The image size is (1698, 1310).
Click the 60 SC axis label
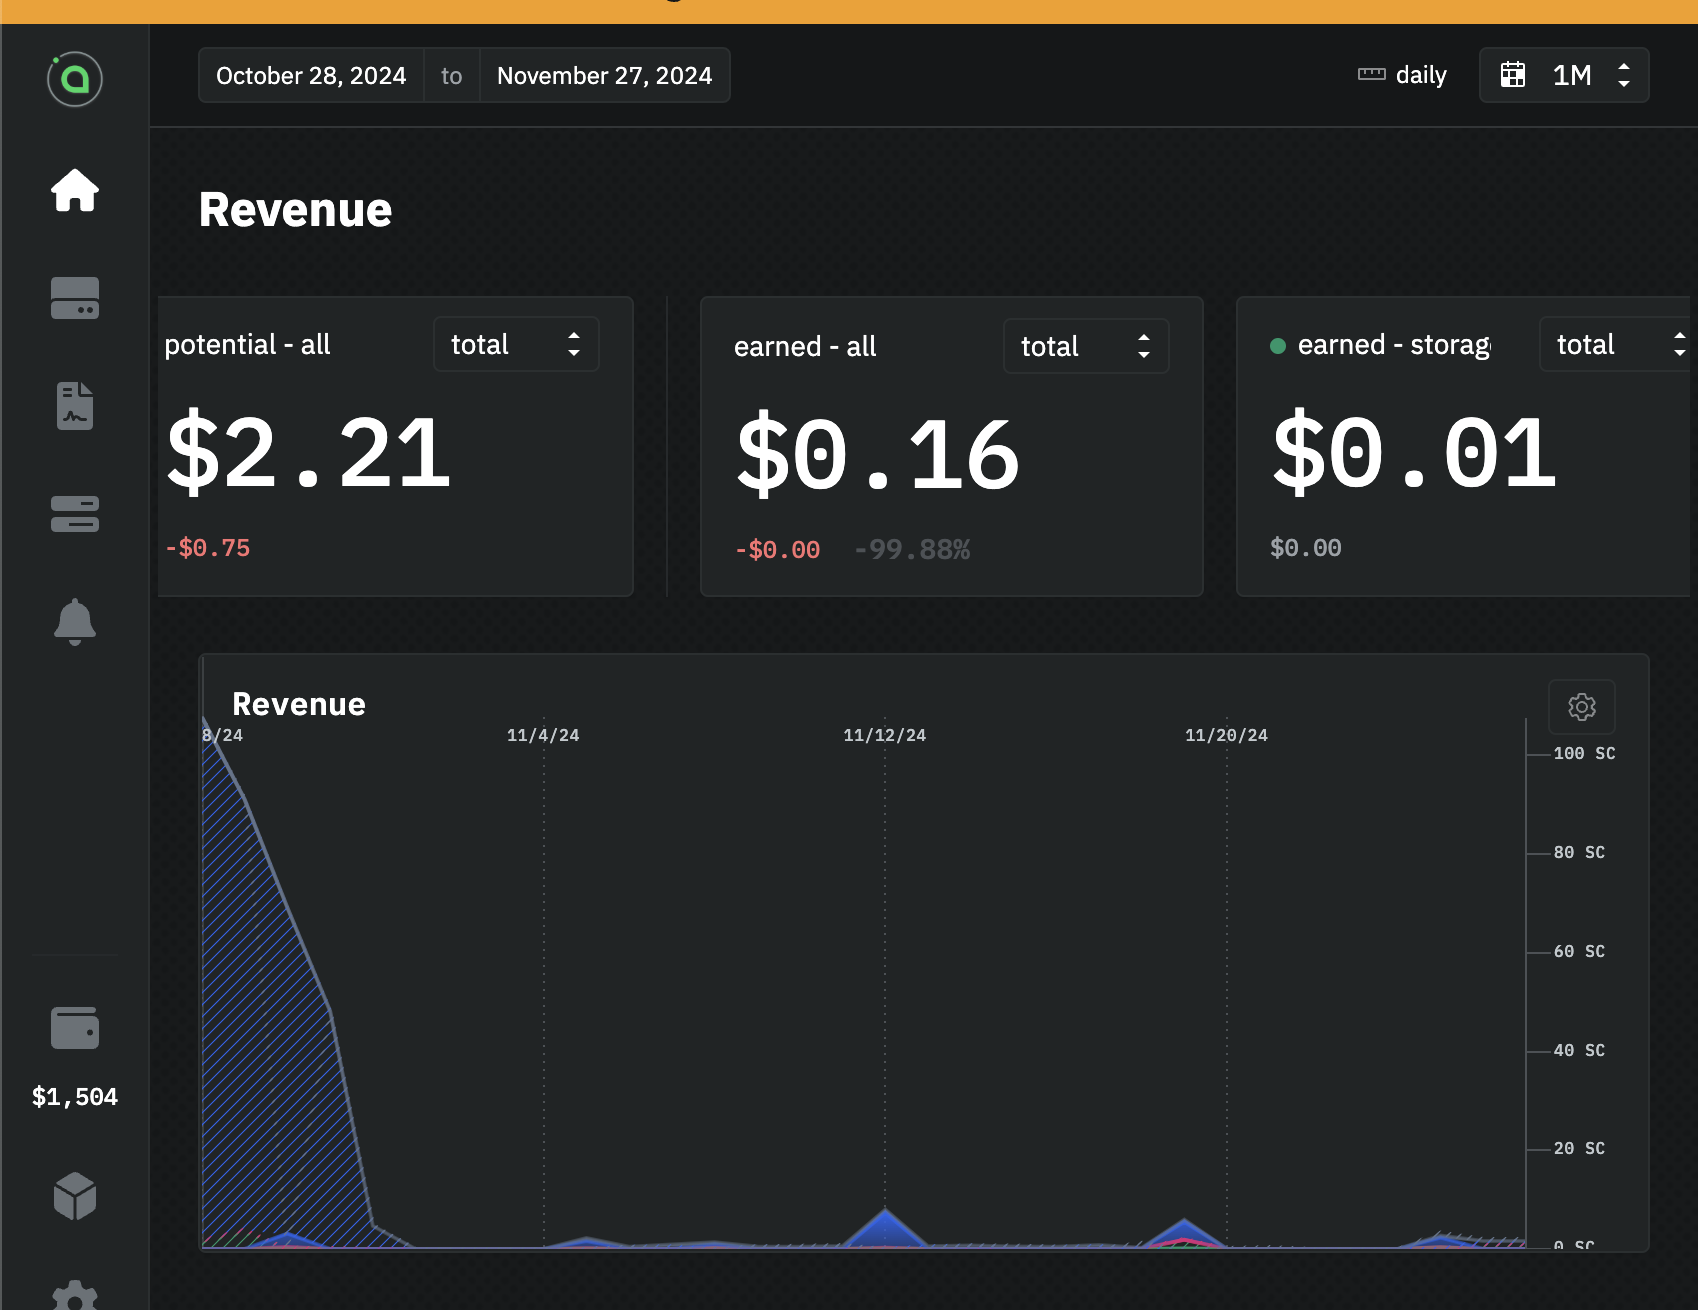[x=1580, y=951]
